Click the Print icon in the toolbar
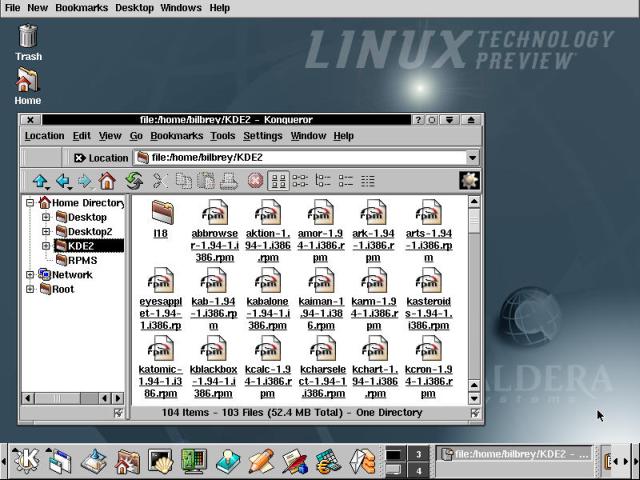 [229, 181]
